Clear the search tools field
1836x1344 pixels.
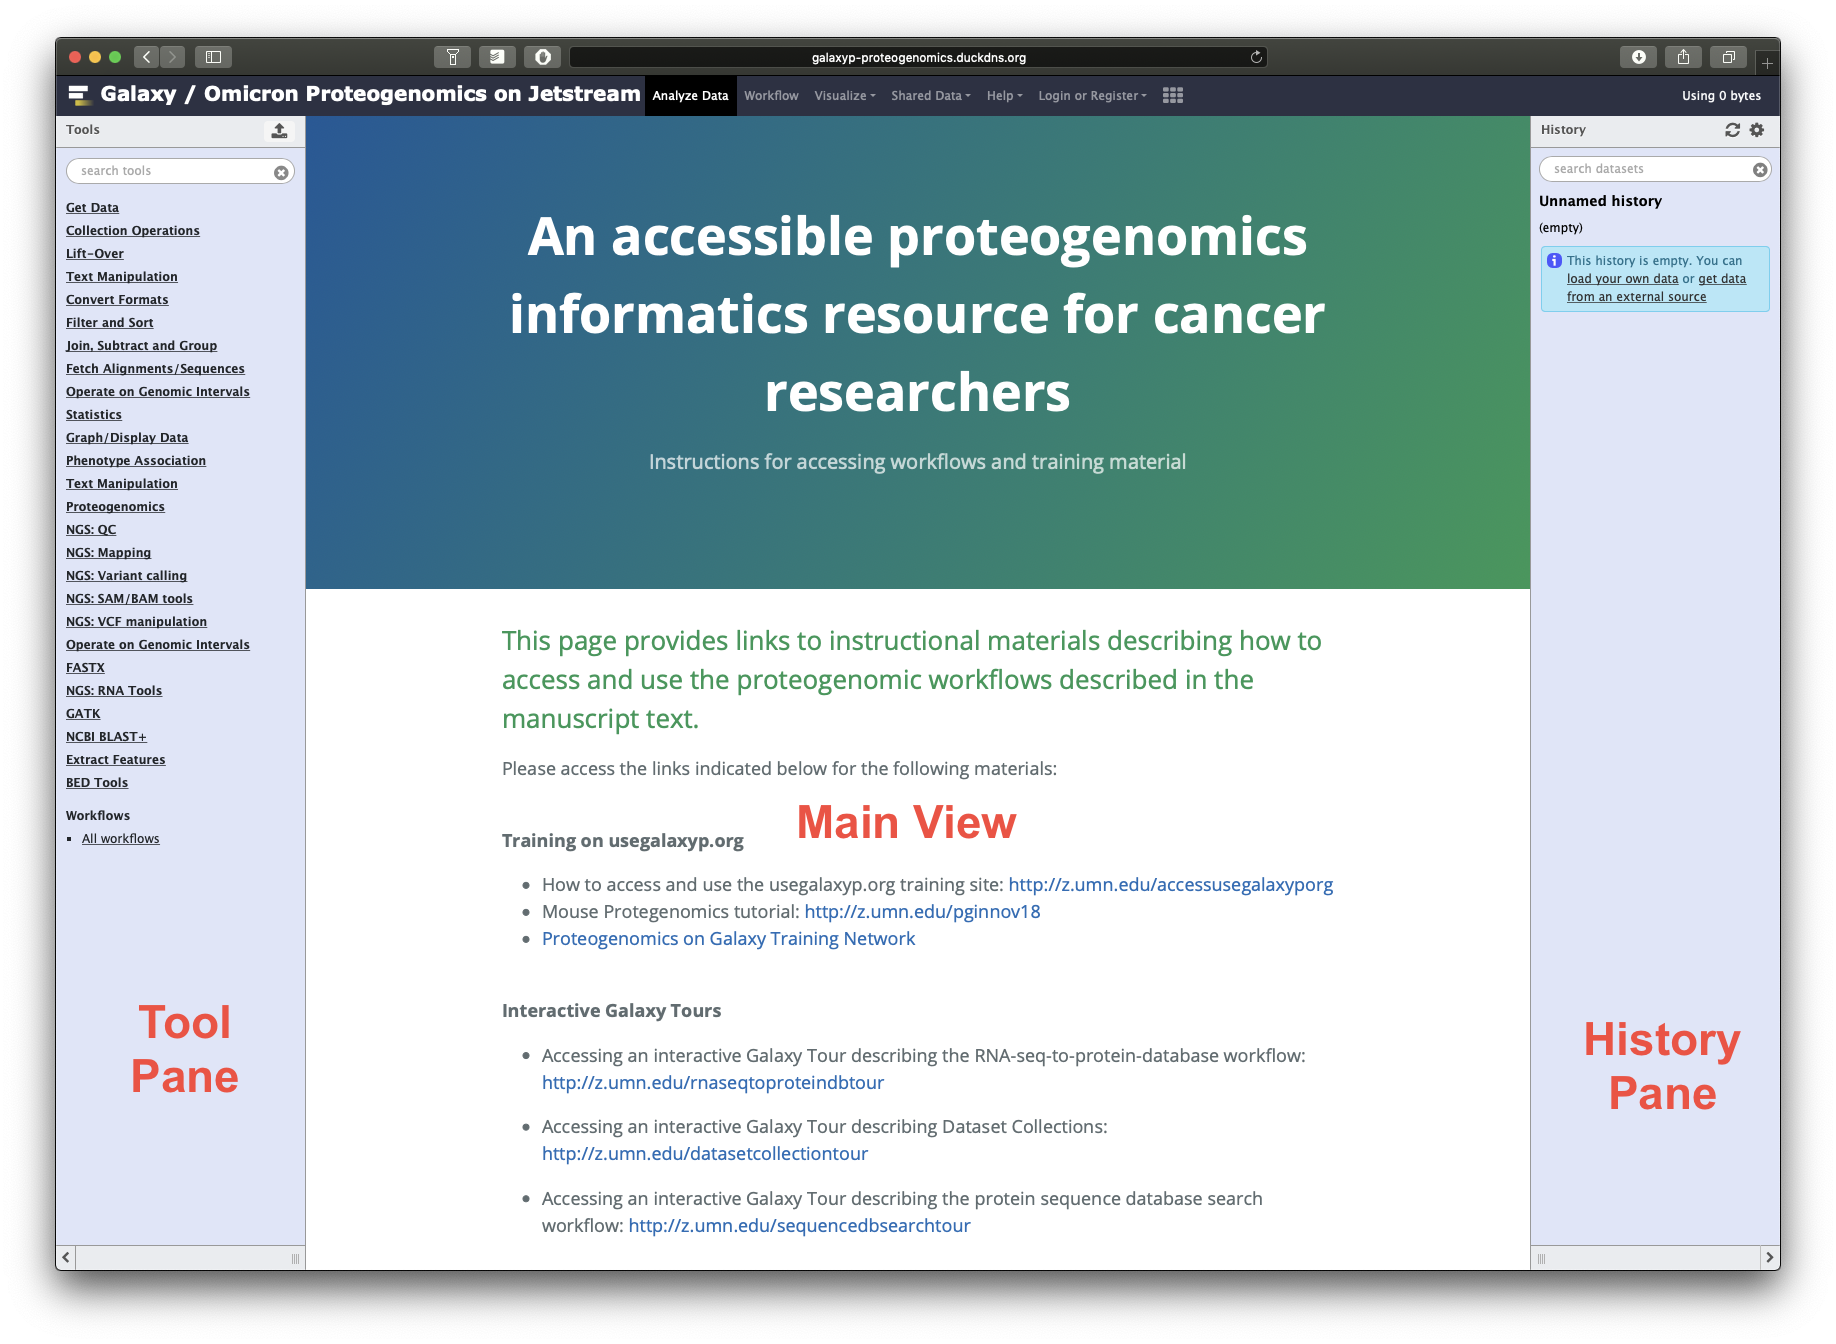pos(281,172)
